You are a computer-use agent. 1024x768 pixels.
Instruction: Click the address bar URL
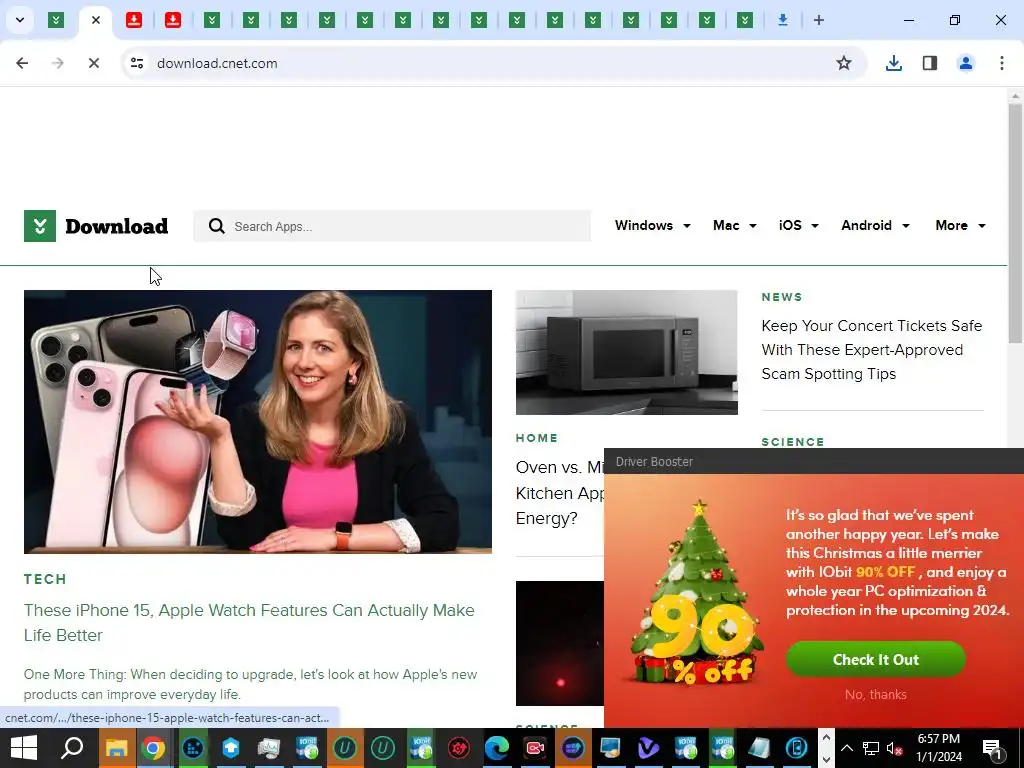(217, 63)
